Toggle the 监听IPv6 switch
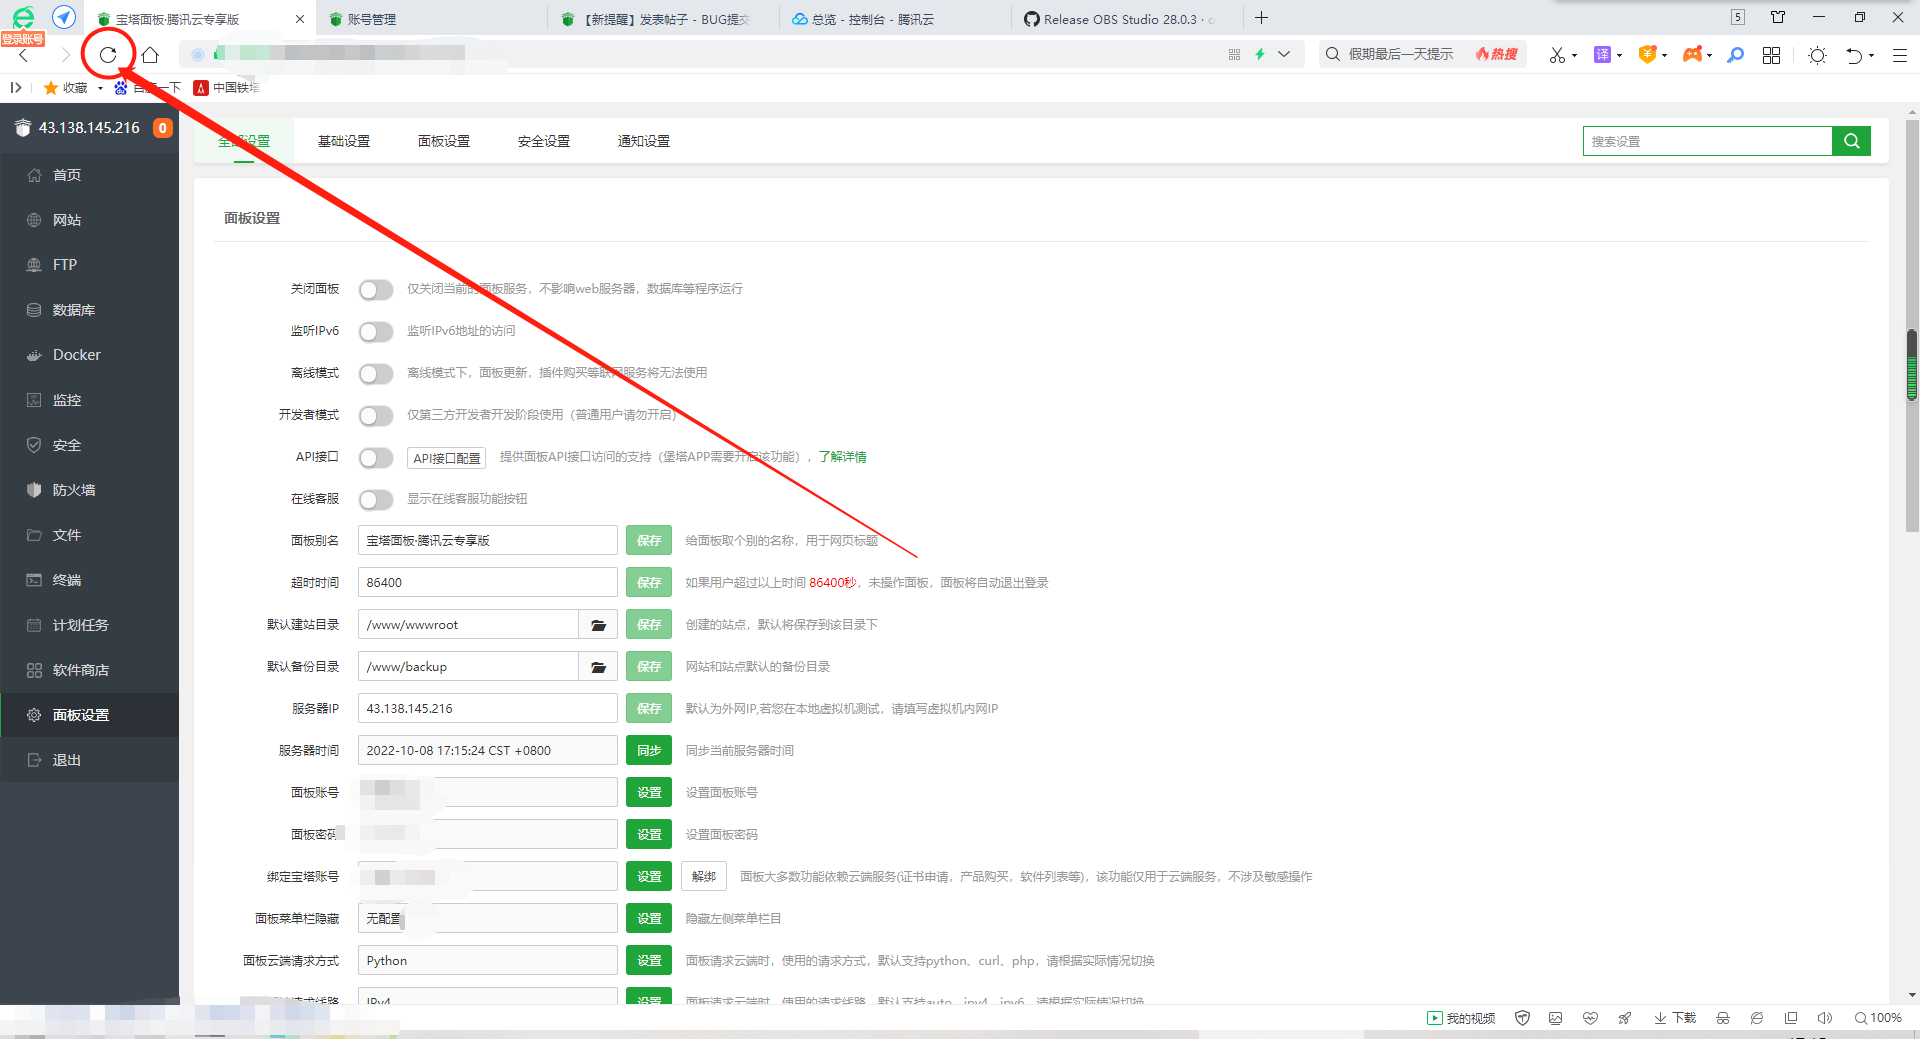1920x1039 pixels. click(x=376, y=332)
